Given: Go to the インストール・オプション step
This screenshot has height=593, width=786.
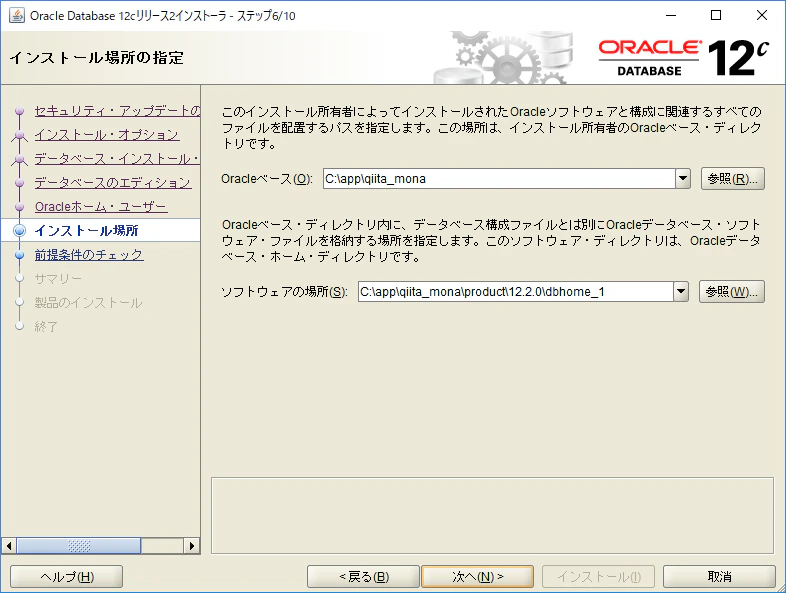Looking at the screenshot, I should pos(107,135).
